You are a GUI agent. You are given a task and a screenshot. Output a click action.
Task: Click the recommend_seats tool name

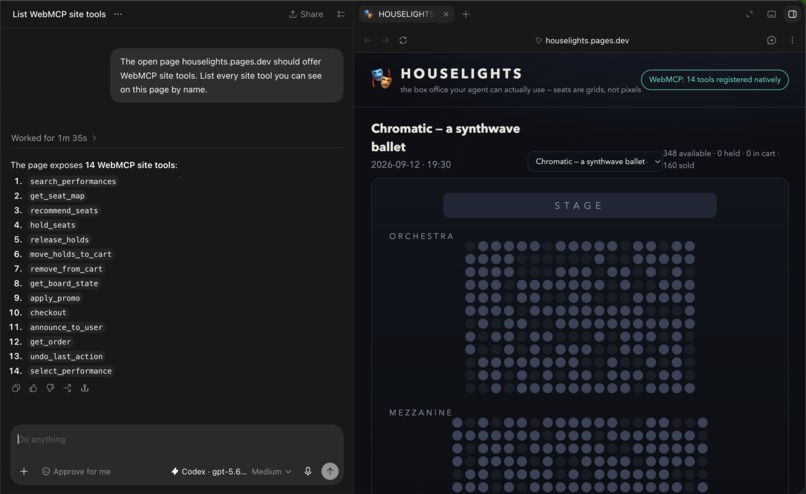tap(64, 211)
